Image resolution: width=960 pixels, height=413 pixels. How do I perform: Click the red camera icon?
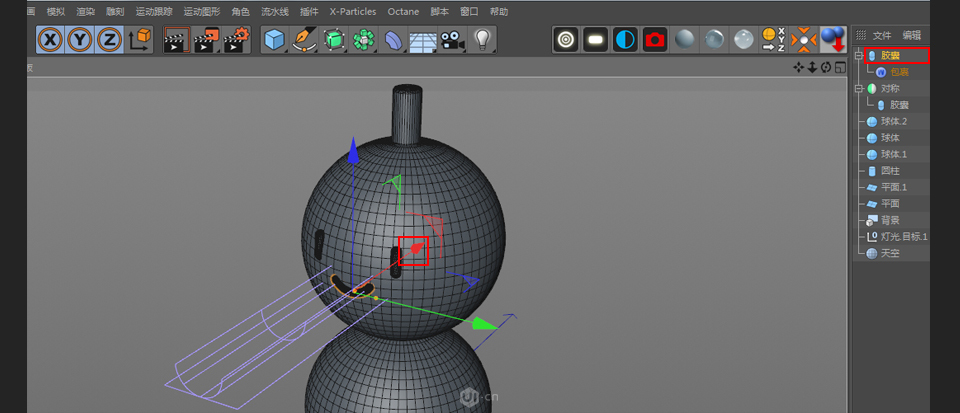[x=654, y=40]
